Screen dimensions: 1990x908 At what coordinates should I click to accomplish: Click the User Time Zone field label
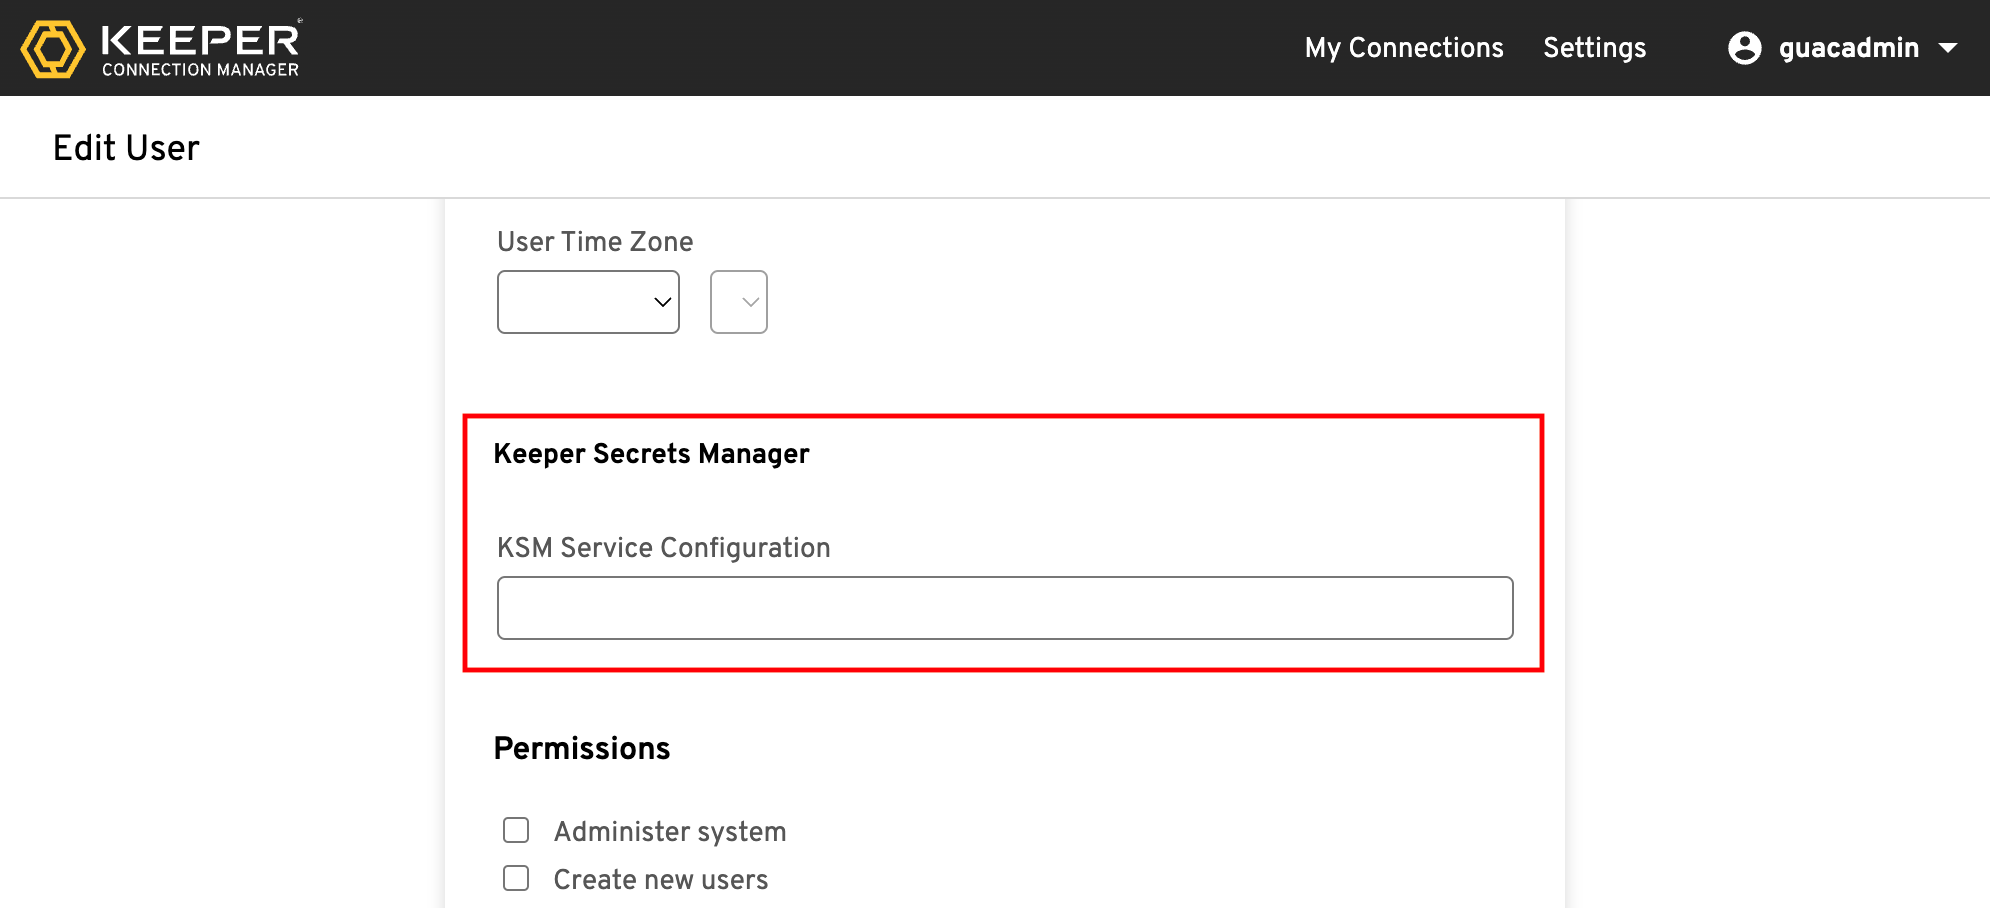pyautogui.click(x=595, y=242)
